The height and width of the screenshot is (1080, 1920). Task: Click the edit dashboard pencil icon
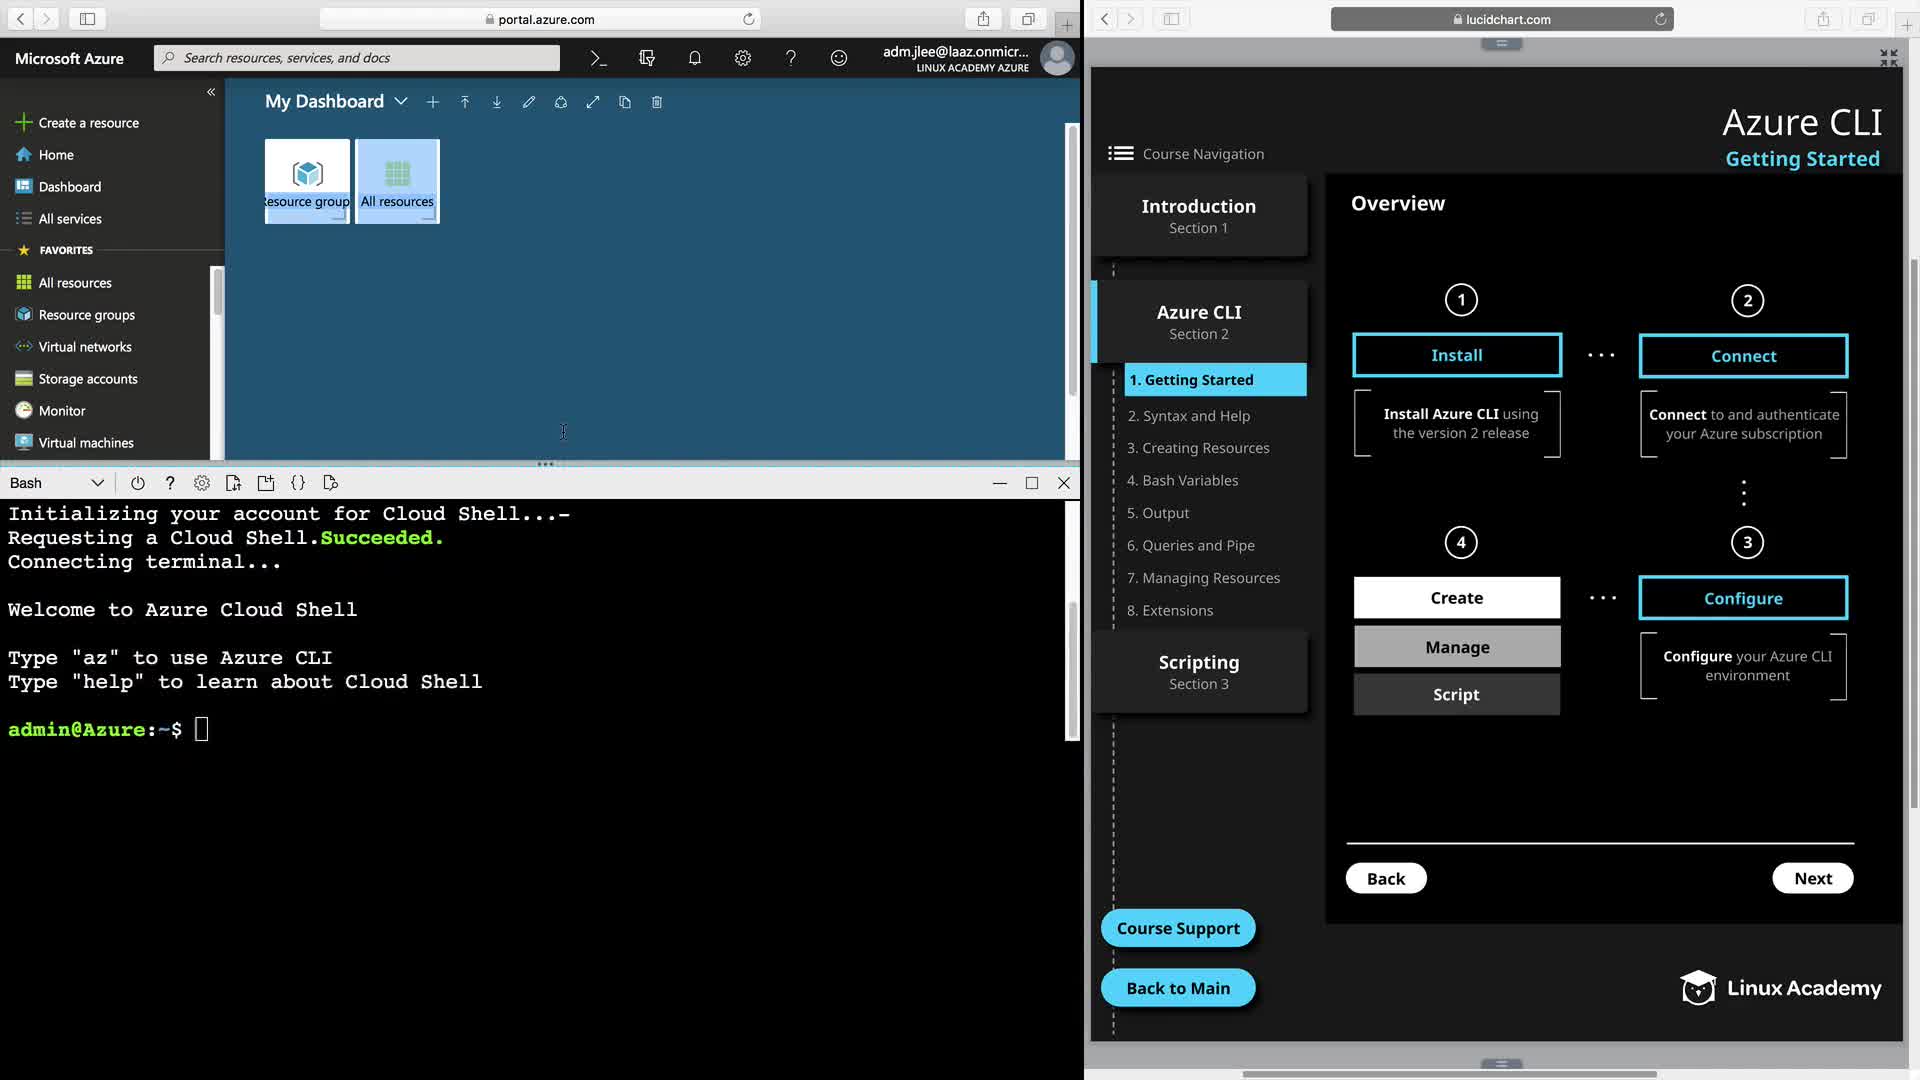(x=529, y=102)
